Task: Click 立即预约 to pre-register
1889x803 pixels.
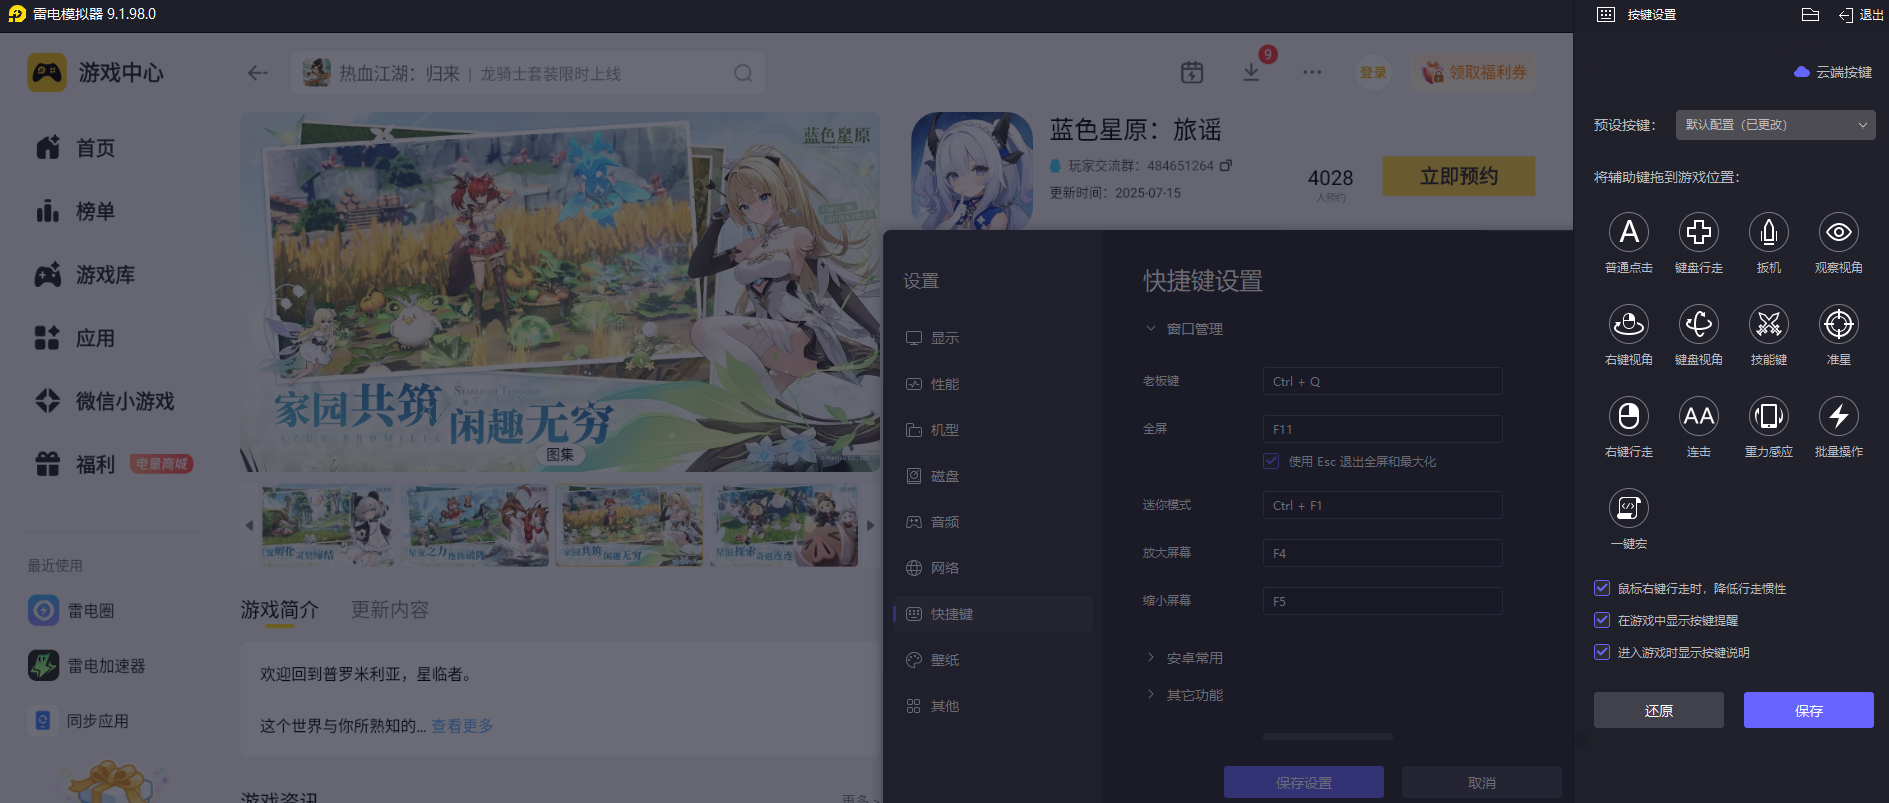Action: 1459,176
